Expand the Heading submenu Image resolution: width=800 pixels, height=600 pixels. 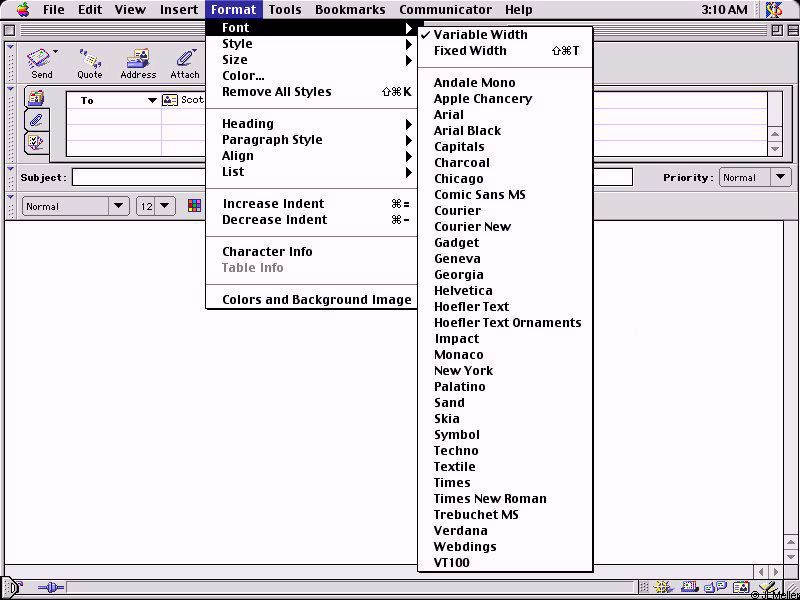(x=311, y=123)
